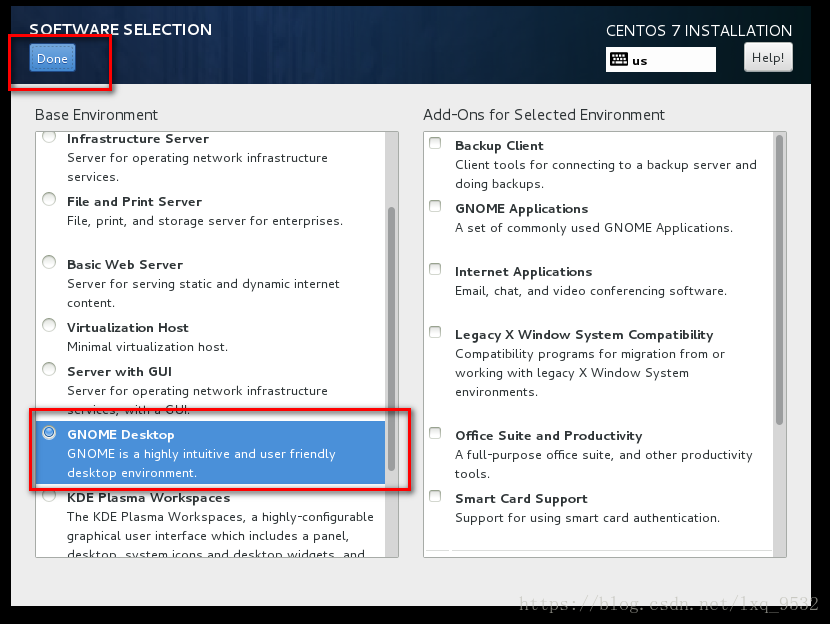This screenshot has width=830, height=624.
Task: Click the 'Server with GUI' title text
Action: (x=120, y=372)
